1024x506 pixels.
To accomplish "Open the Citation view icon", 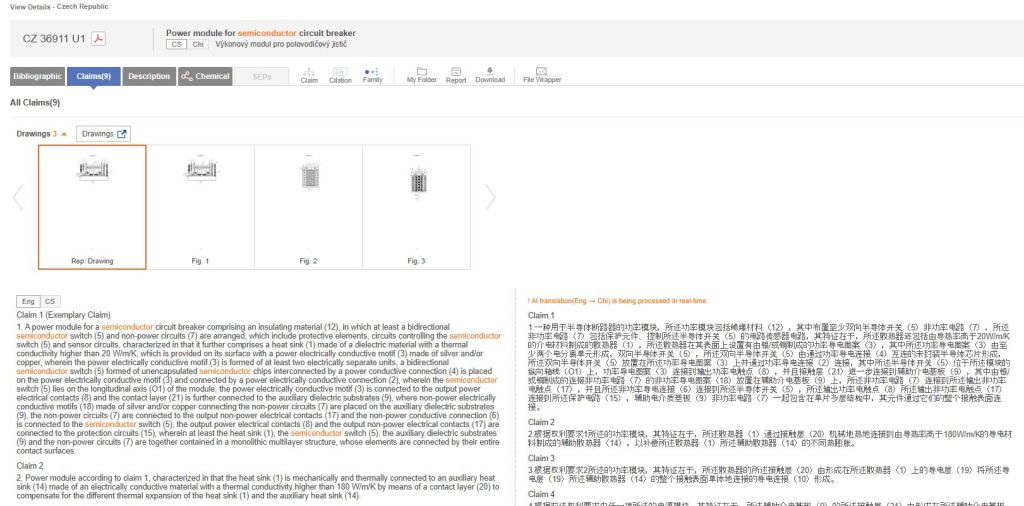I will [x=340, y=75].
